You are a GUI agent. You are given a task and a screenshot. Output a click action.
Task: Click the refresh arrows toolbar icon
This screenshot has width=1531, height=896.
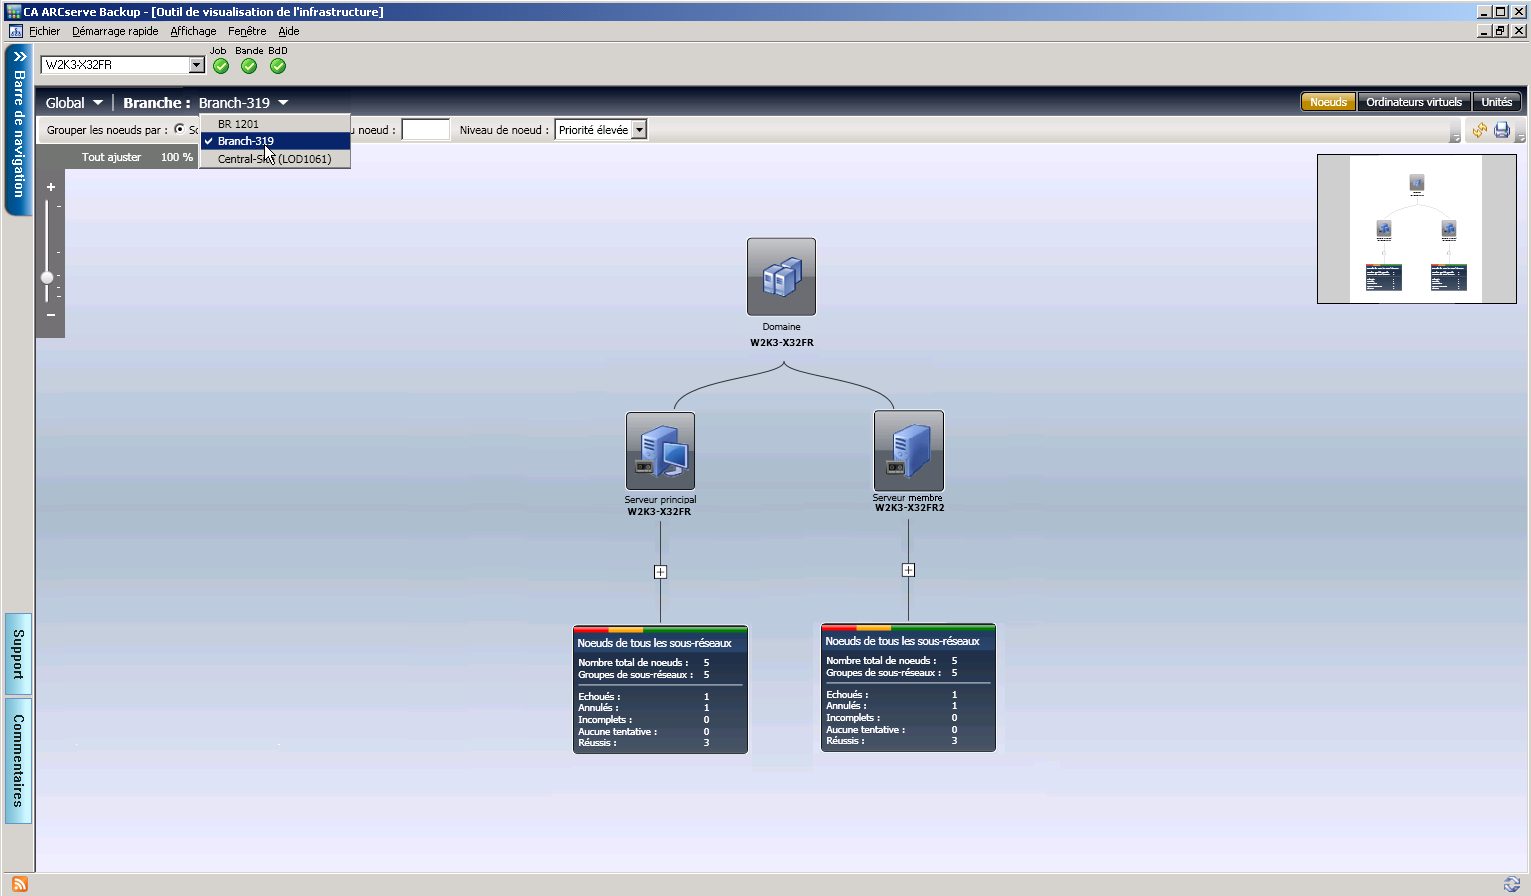coord(1479,130)
